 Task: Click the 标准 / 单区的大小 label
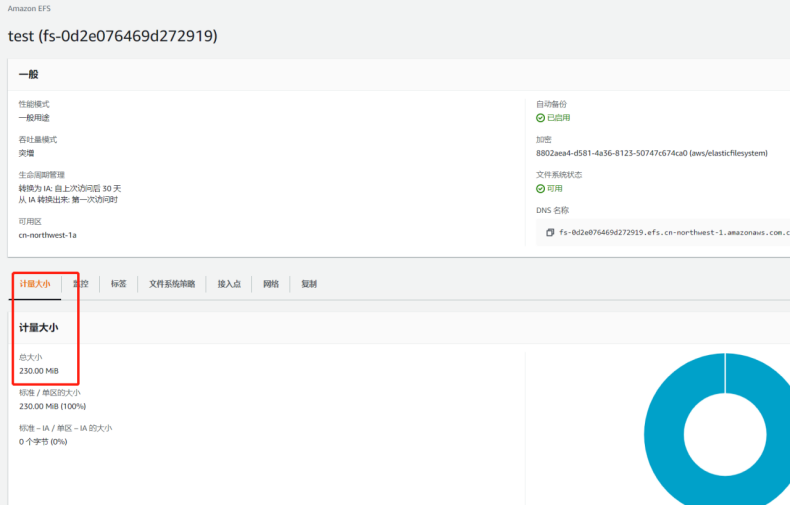(x=49, y=393)
